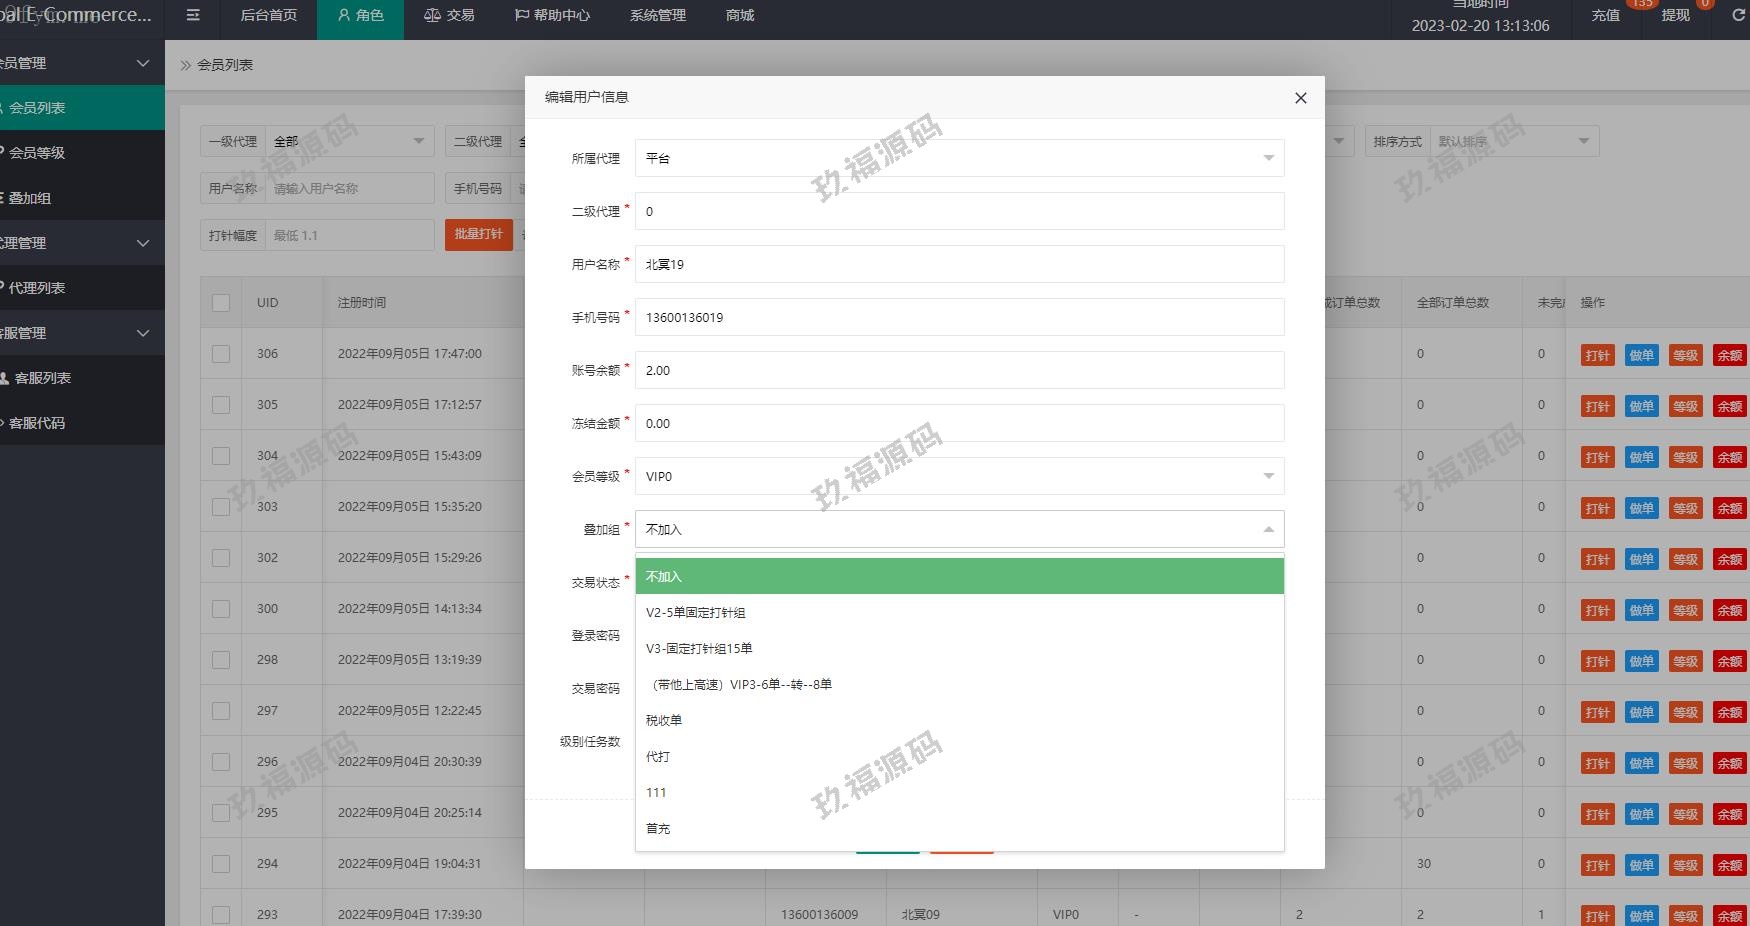
Task: Tick the checkbox for UID 305 row
Action: (x=221, y=405)
